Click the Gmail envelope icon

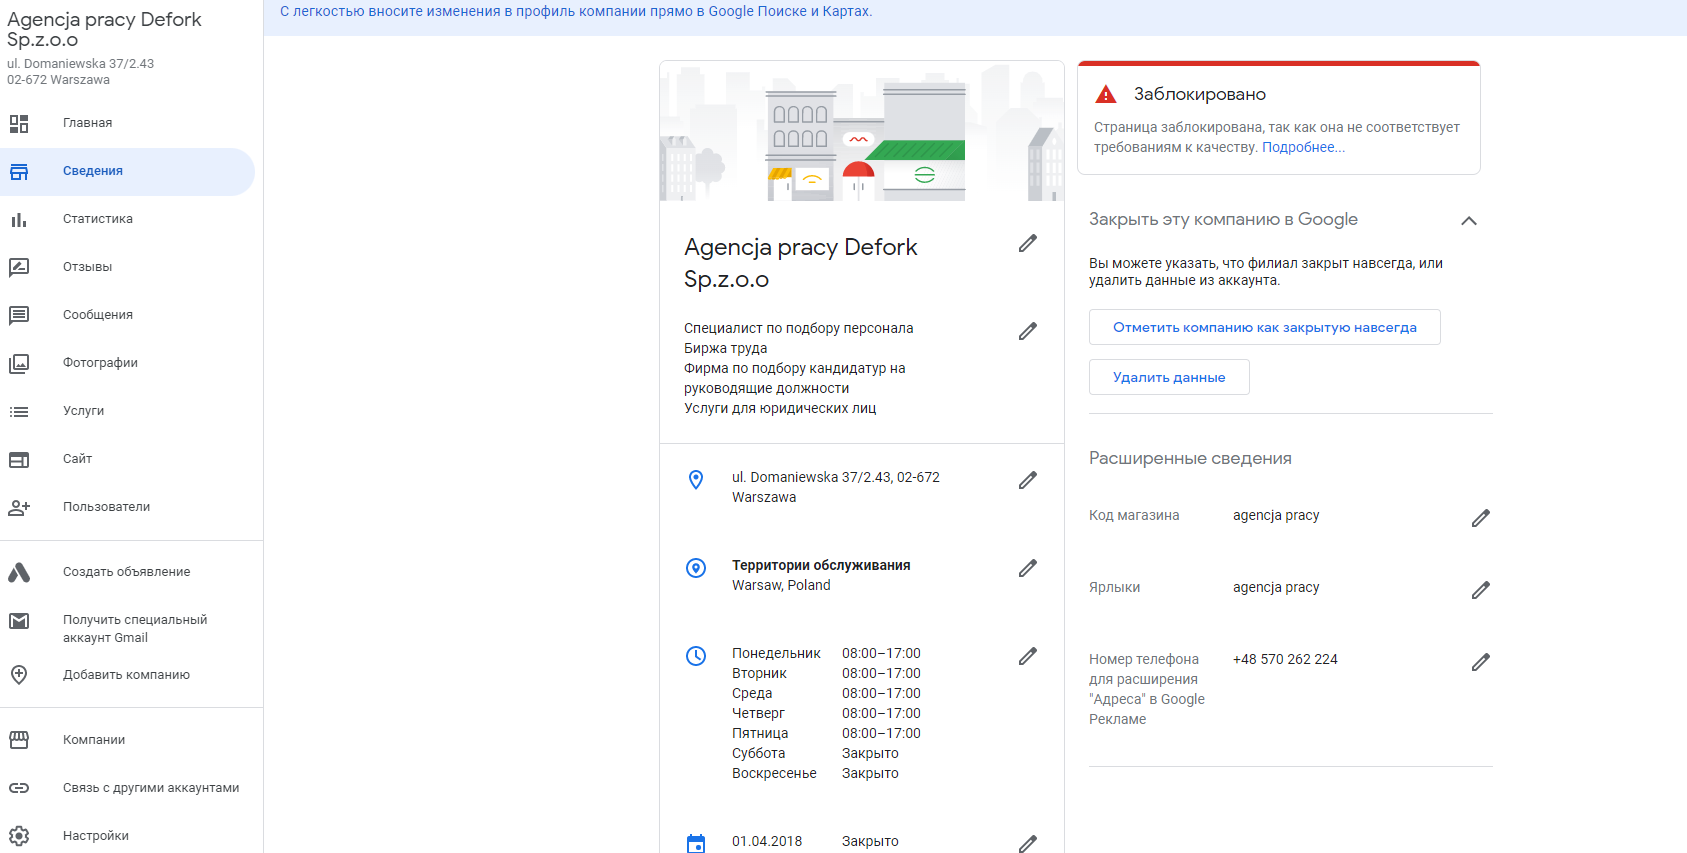pos(19,621)
